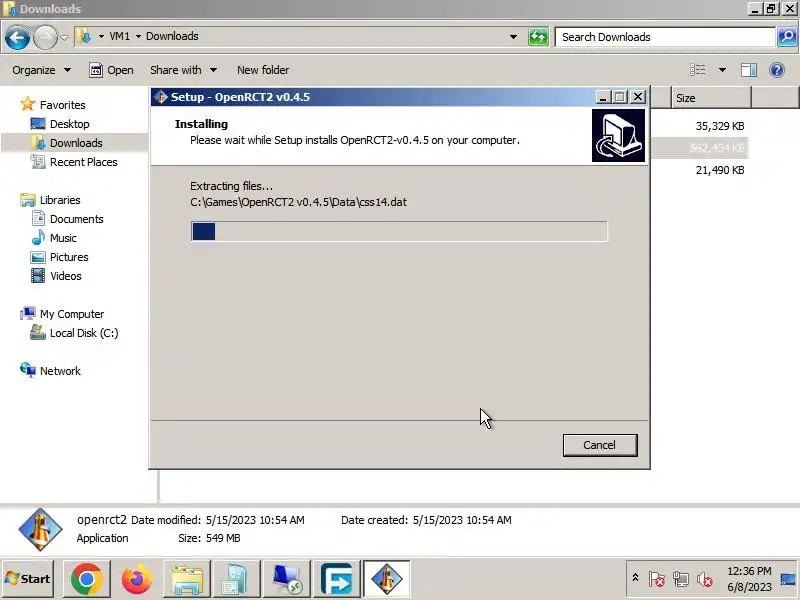Open Action Center flag icon

click(657, 579)
